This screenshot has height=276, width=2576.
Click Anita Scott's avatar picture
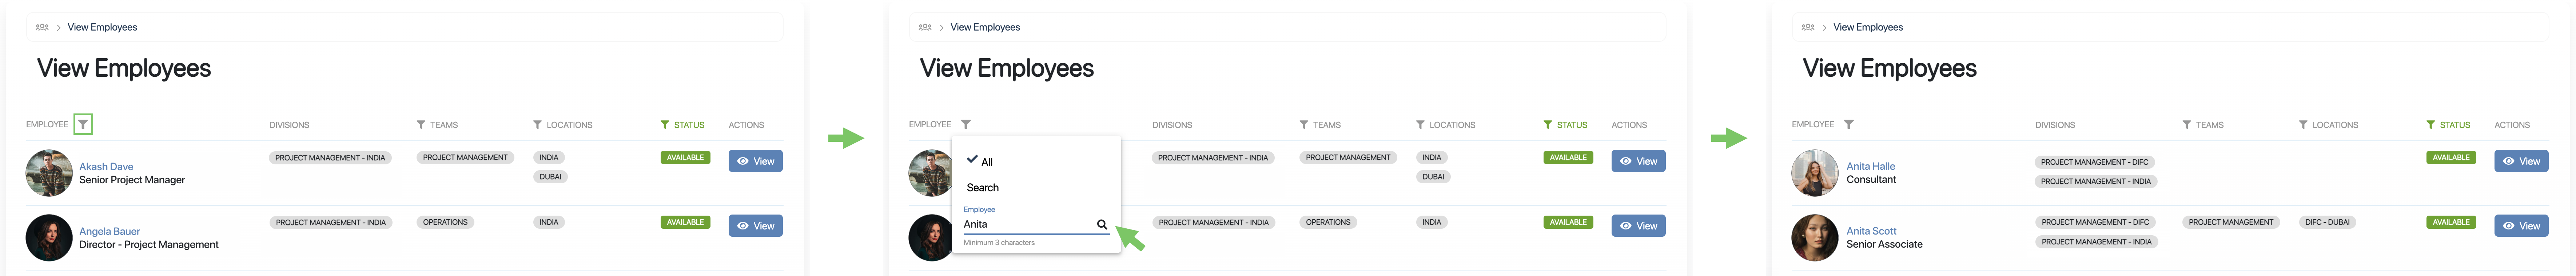coord(1815,237)
